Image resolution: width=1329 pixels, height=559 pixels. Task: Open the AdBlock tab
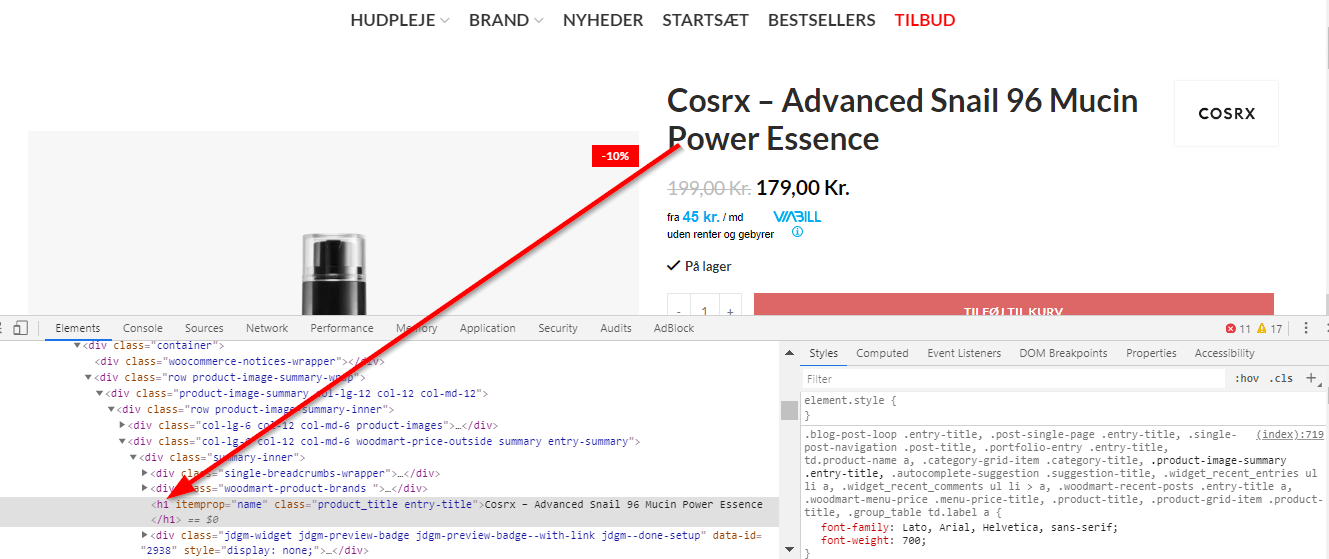click(x=674, y=328)
